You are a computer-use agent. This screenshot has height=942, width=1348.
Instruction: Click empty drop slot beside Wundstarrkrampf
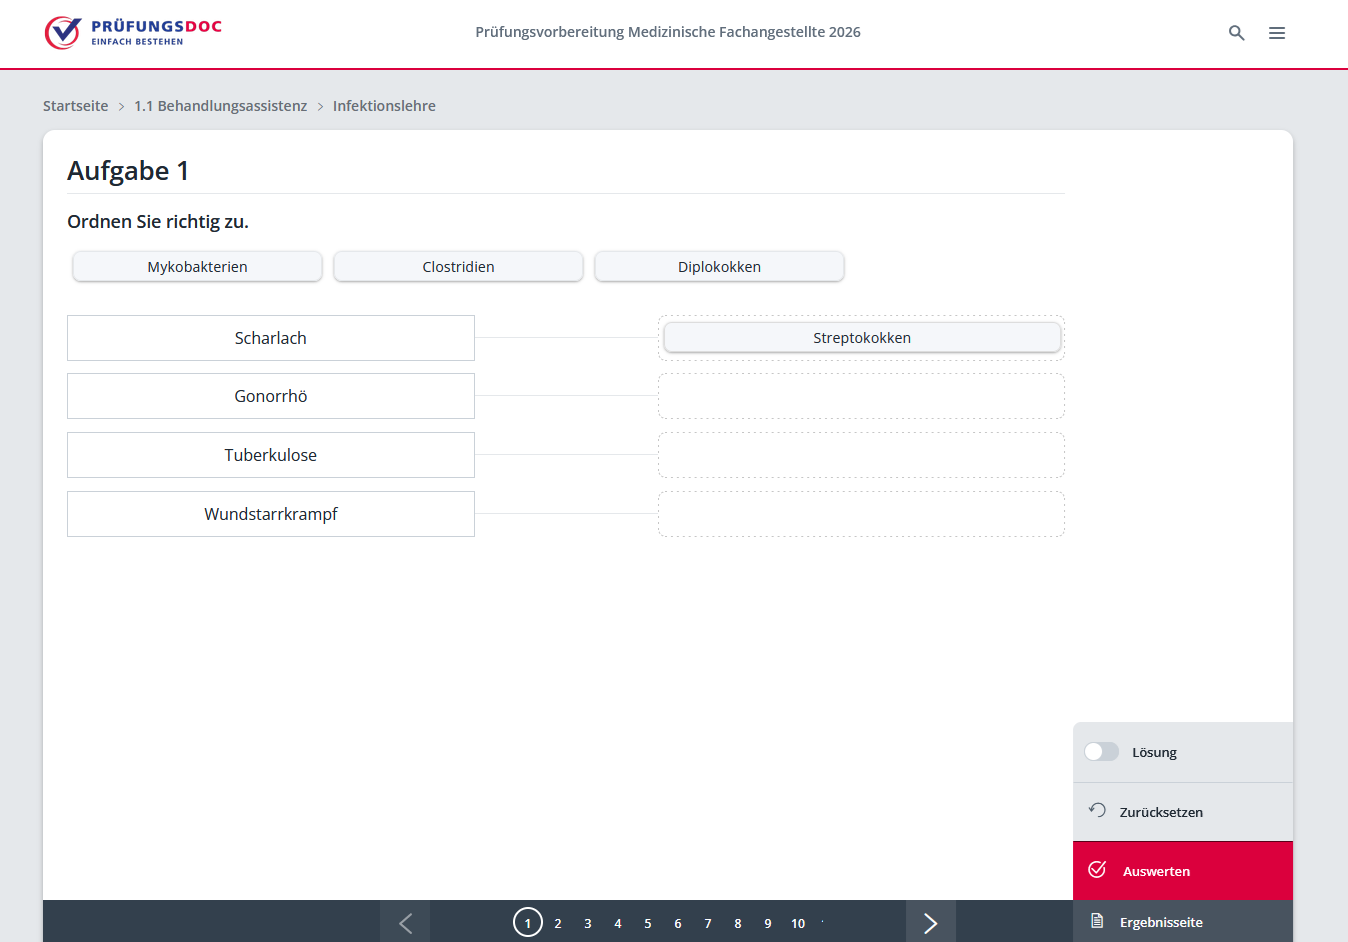click(x=861, y=514)
